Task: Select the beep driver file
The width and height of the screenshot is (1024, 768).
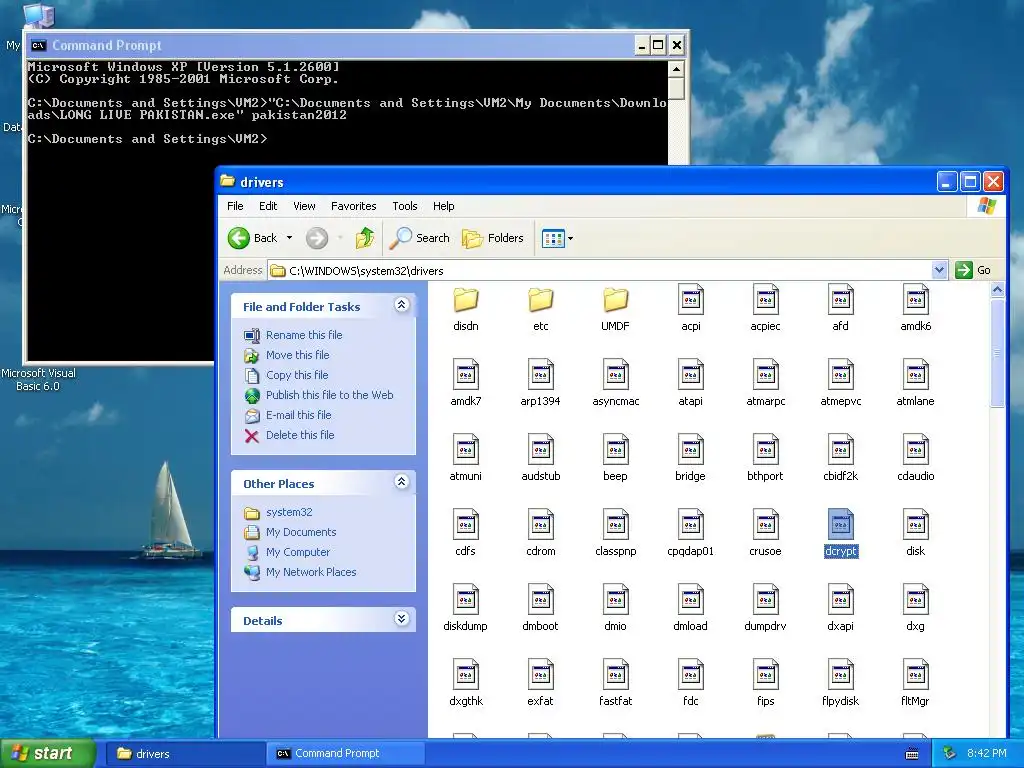Action: (x=615, y=449)
